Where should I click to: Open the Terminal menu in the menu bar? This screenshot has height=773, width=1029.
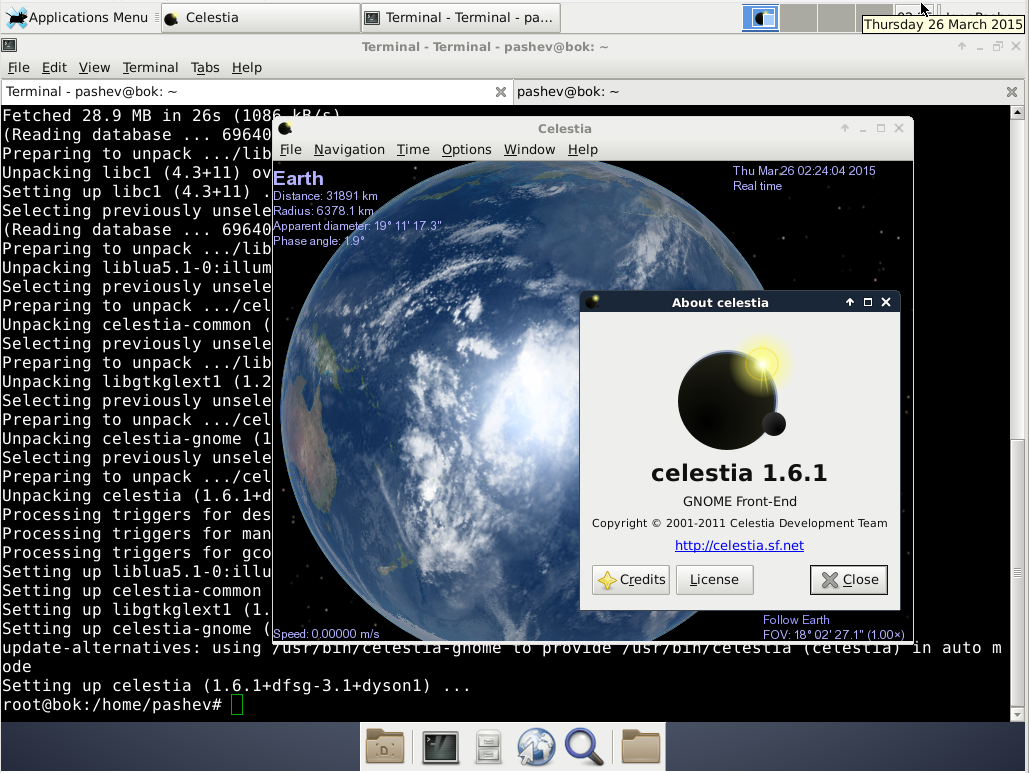(x=150, y=68)
